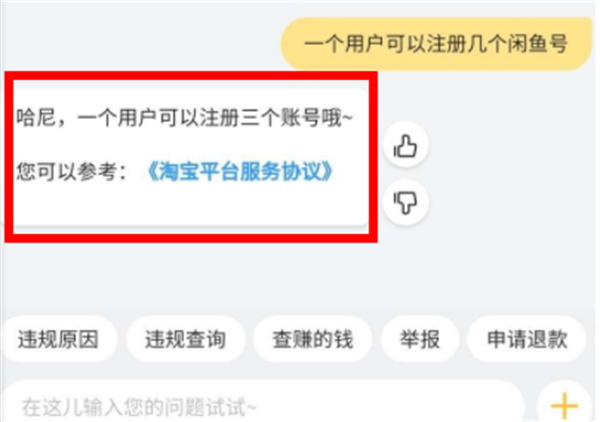This screenshot has height=422, width=600.
Task: Mark the bot answer as helpful
Action: coord(405,145)
